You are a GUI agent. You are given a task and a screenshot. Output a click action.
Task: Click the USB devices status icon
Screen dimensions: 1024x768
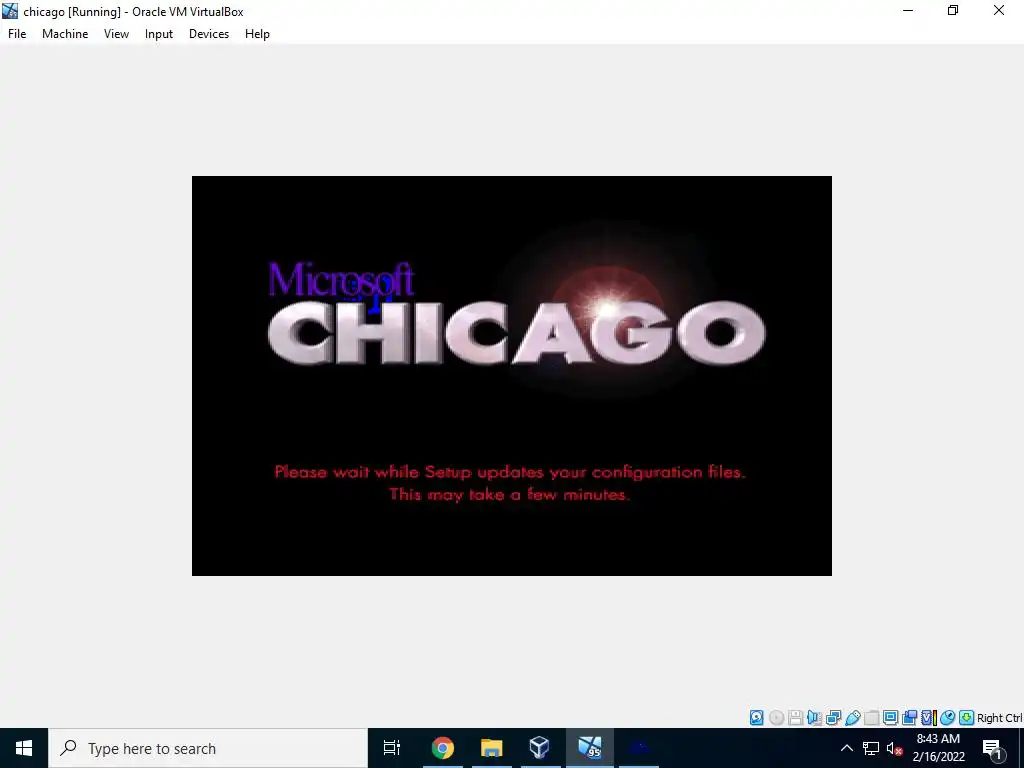[853, 718]
